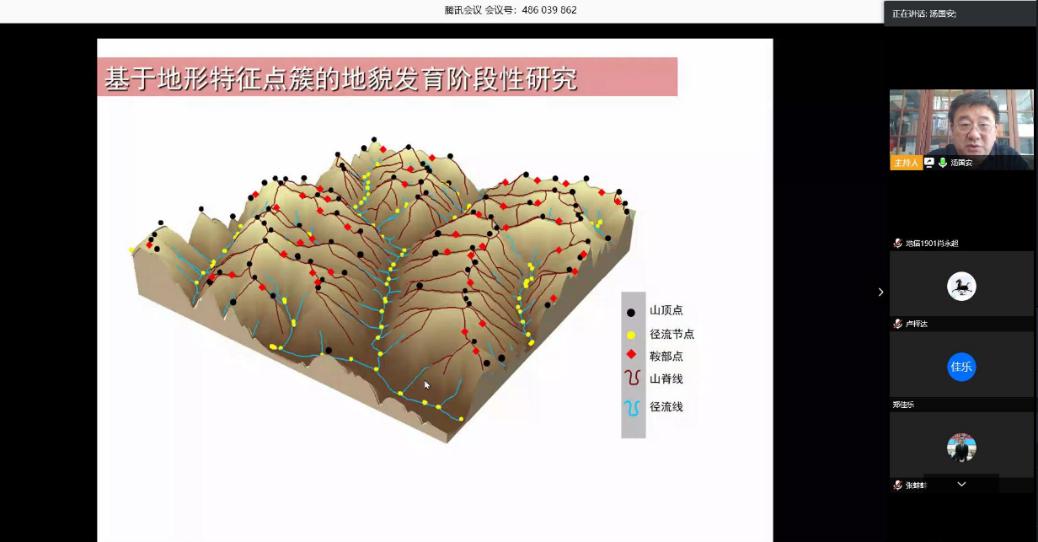Viewport: 1038px width, 542px height.
Task: Click the orange 主持人 host badge
Action: click(905, 162)
